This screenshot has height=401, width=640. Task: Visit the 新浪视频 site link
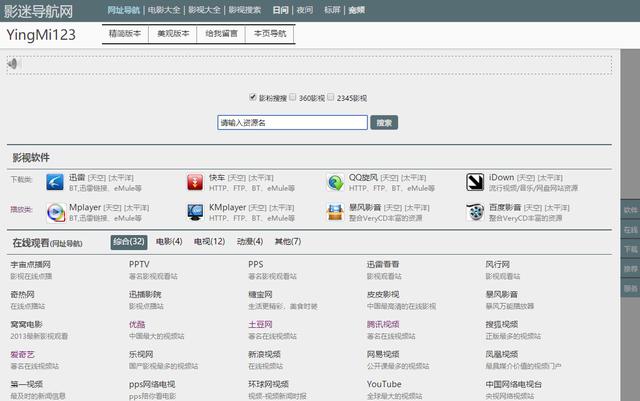(264, 354)
